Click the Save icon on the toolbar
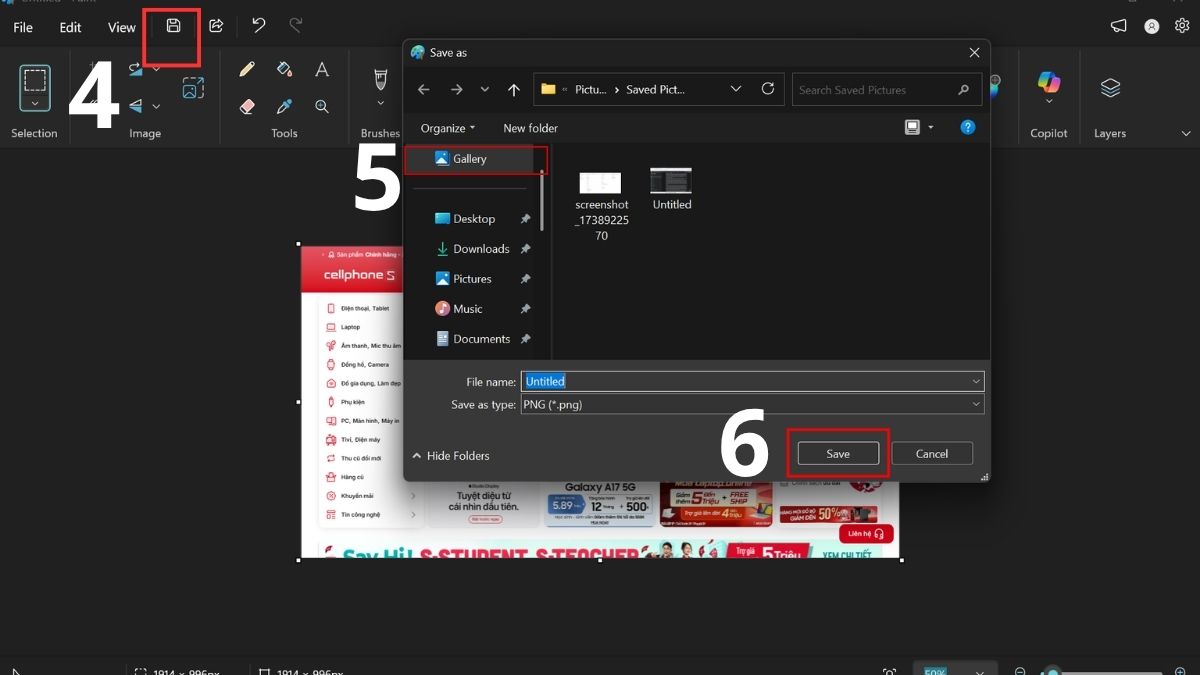This screenshot has width=1200, height=675. point(172,27)
